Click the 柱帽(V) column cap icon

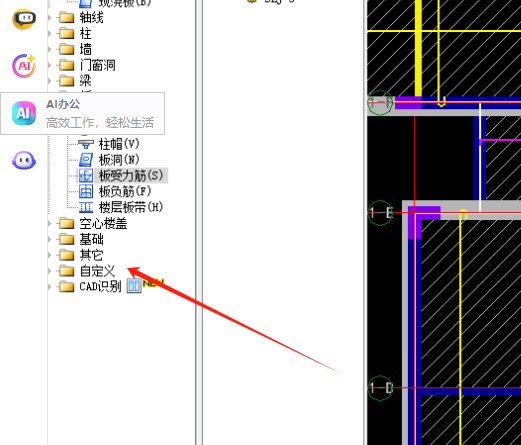click(86, 144)
